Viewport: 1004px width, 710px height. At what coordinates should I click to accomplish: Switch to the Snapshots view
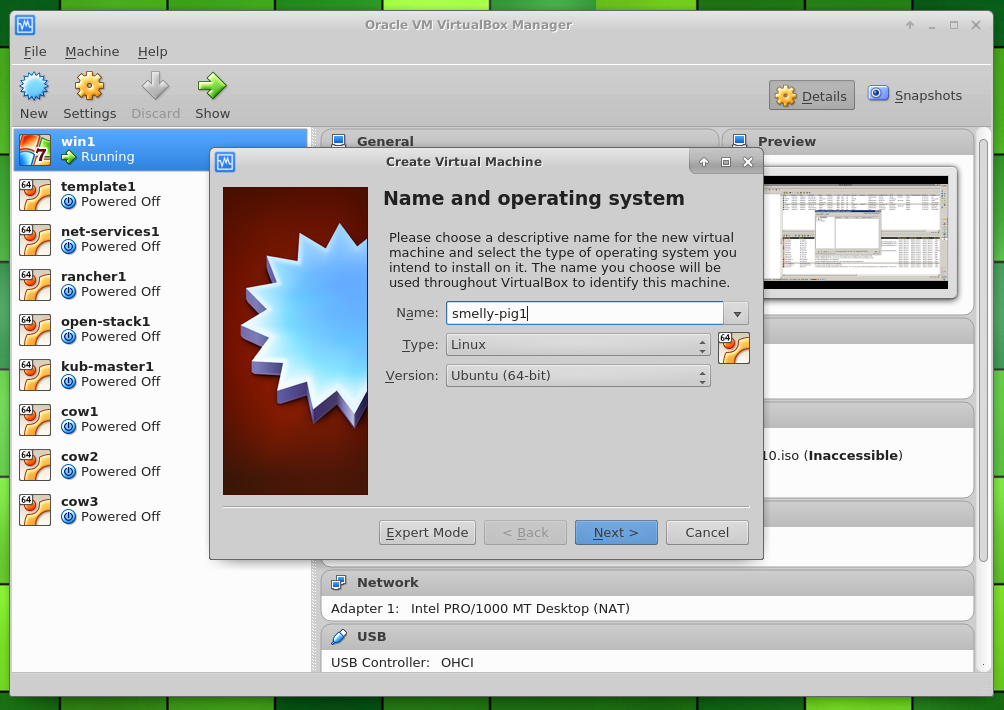pos(915,95)
